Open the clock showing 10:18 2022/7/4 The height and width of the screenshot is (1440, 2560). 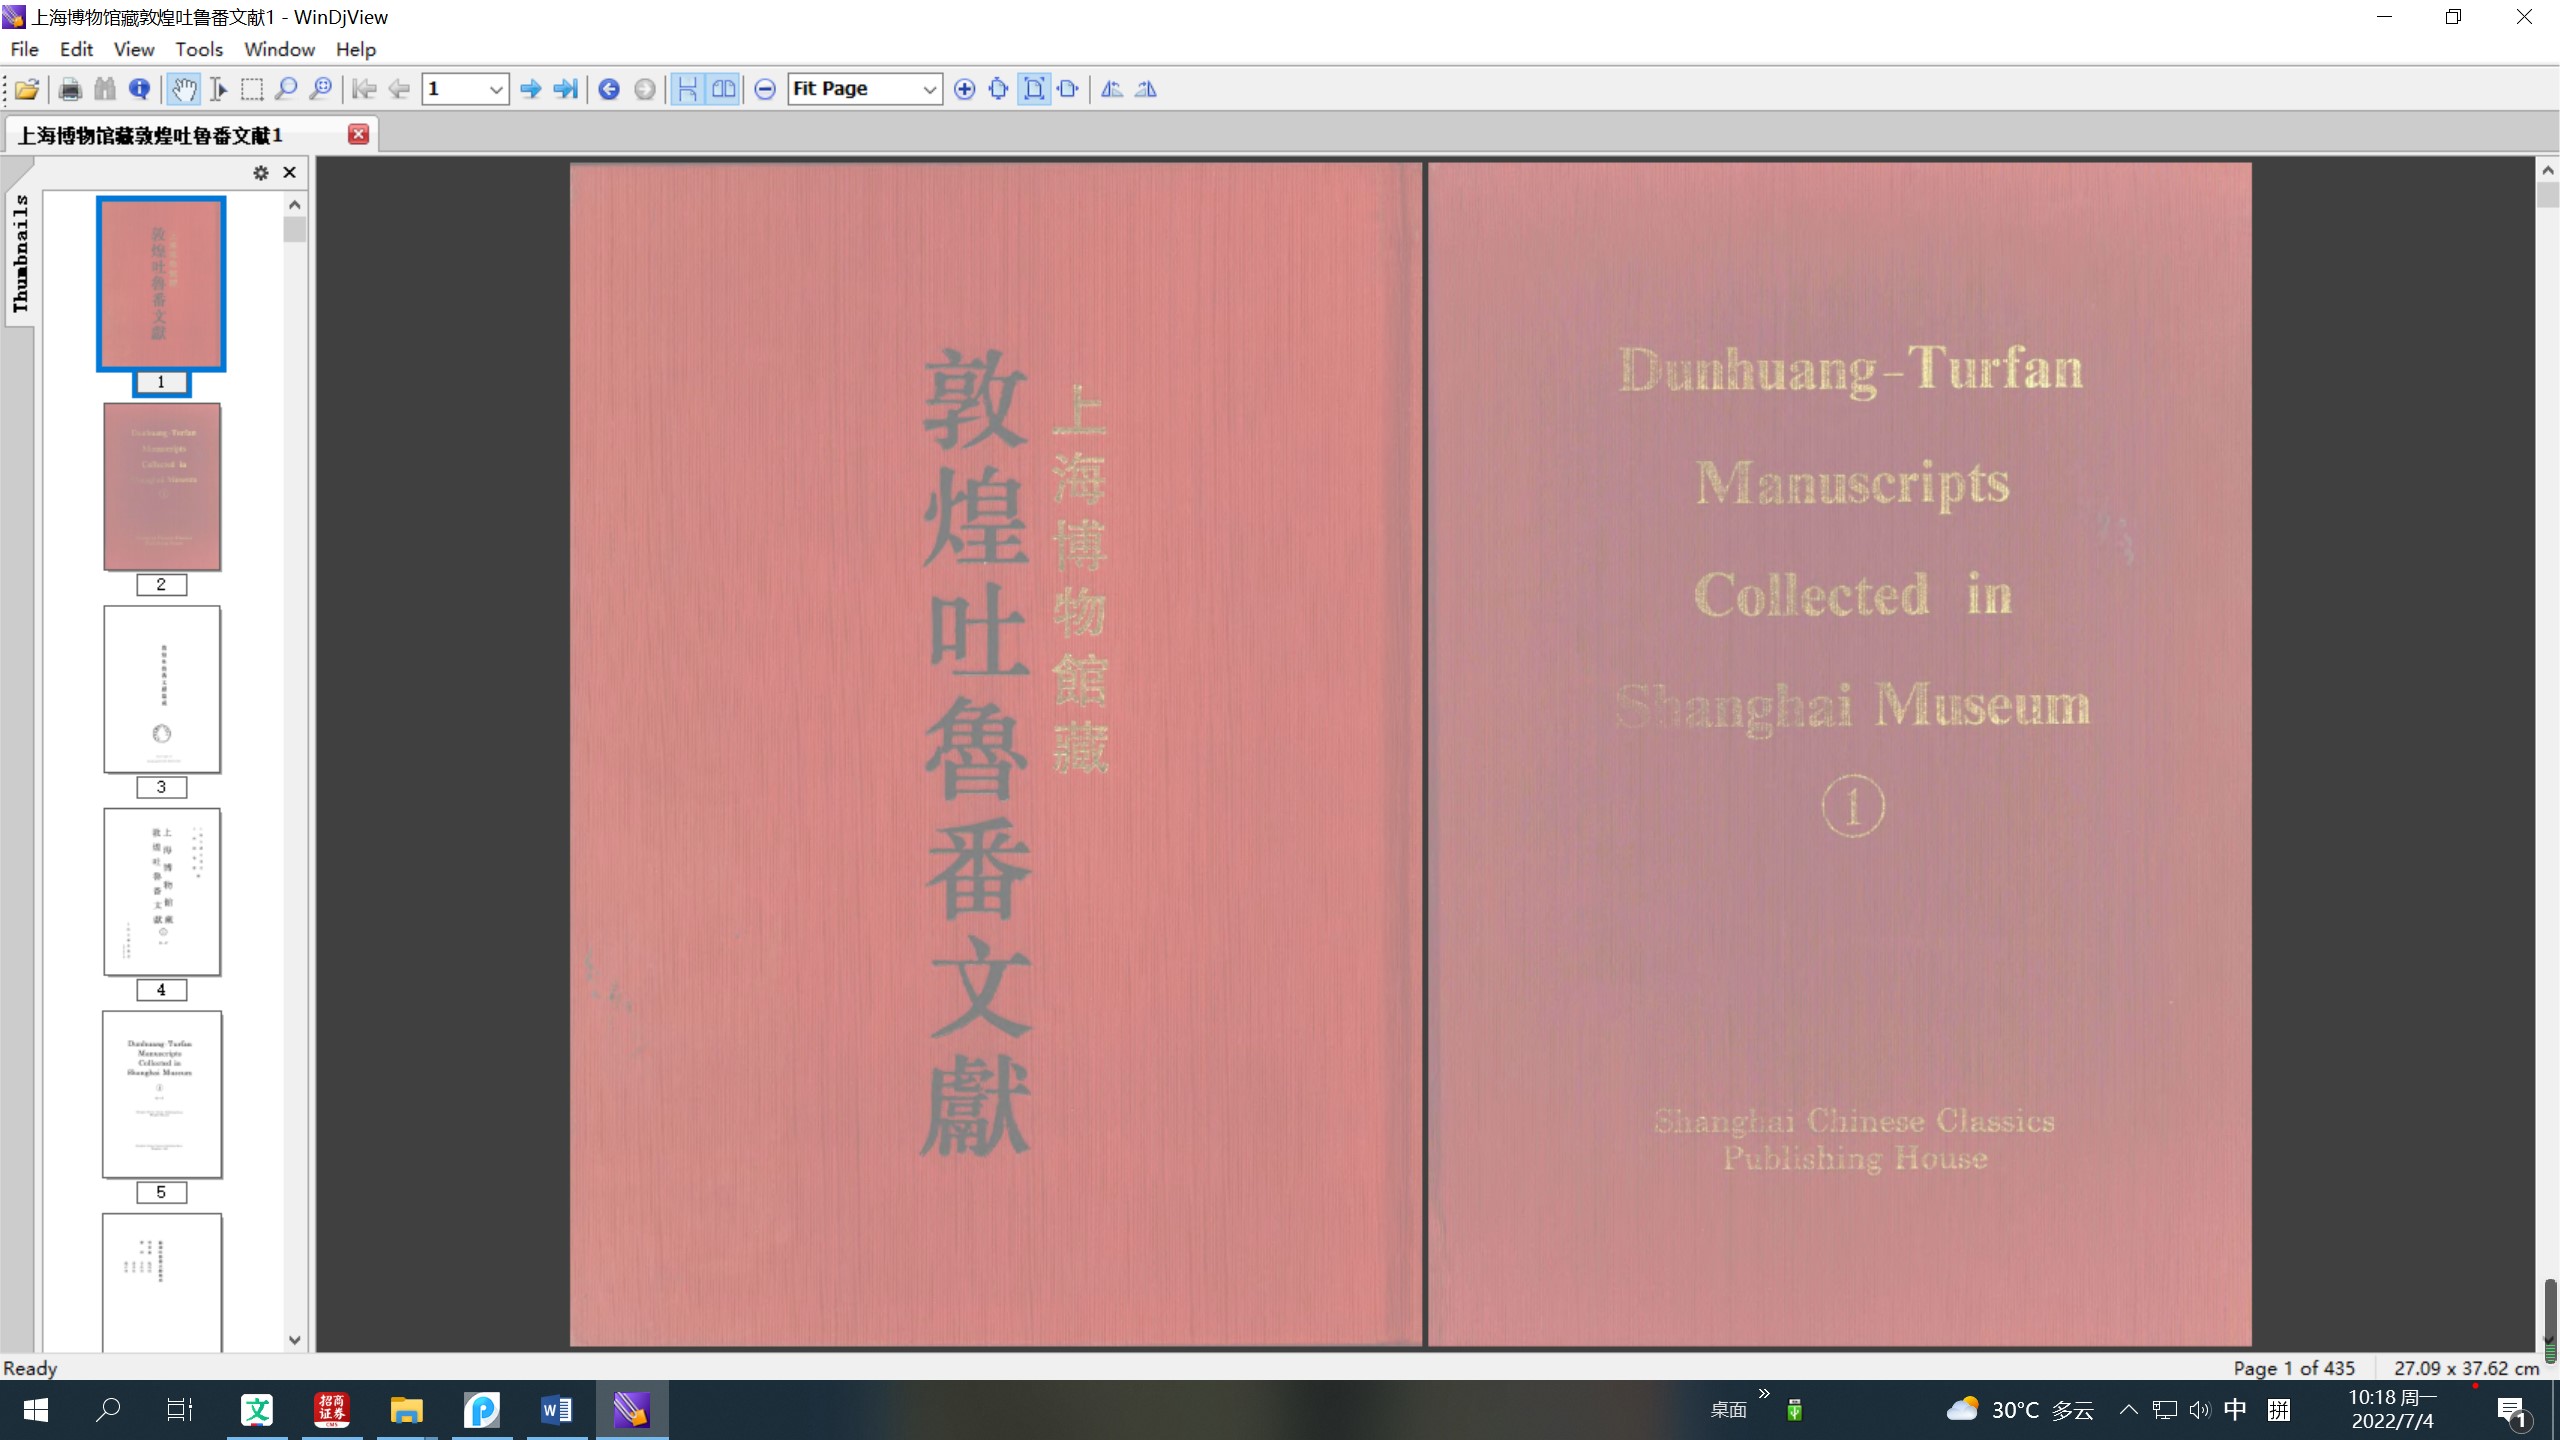coord(2392,1410)
